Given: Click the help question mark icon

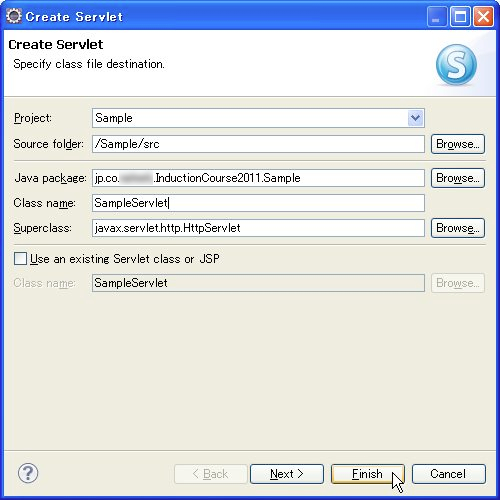Looking at the screenshot, I should [28, 473].
